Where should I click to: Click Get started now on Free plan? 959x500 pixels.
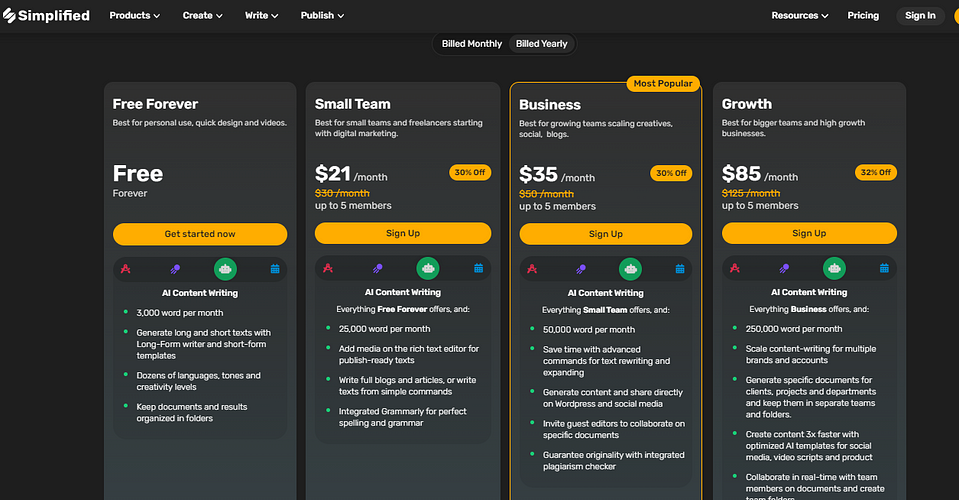[x=200, y=234]
